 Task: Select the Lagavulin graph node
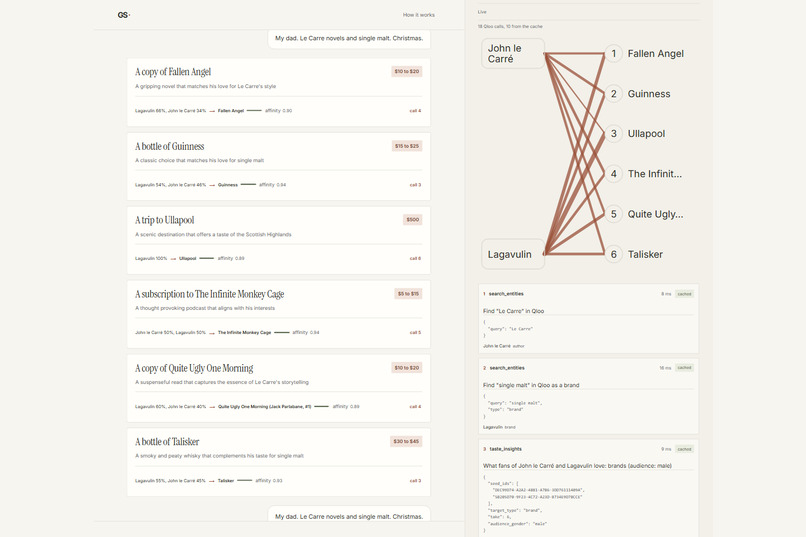pos(512,254)
